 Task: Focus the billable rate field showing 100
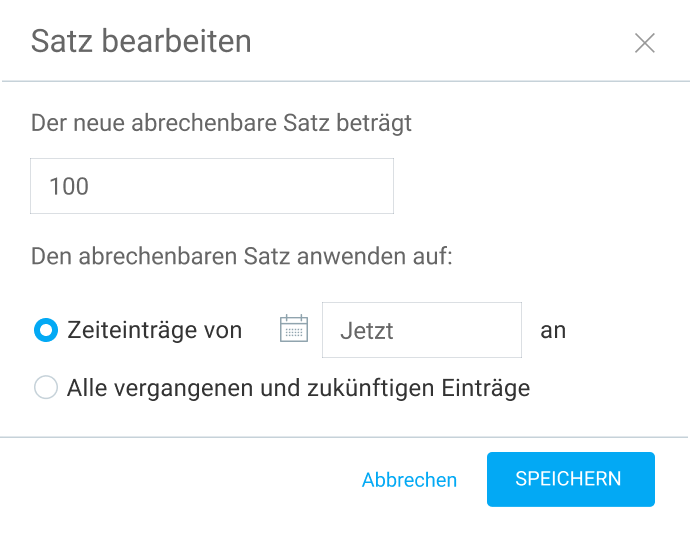click(212, 186)
